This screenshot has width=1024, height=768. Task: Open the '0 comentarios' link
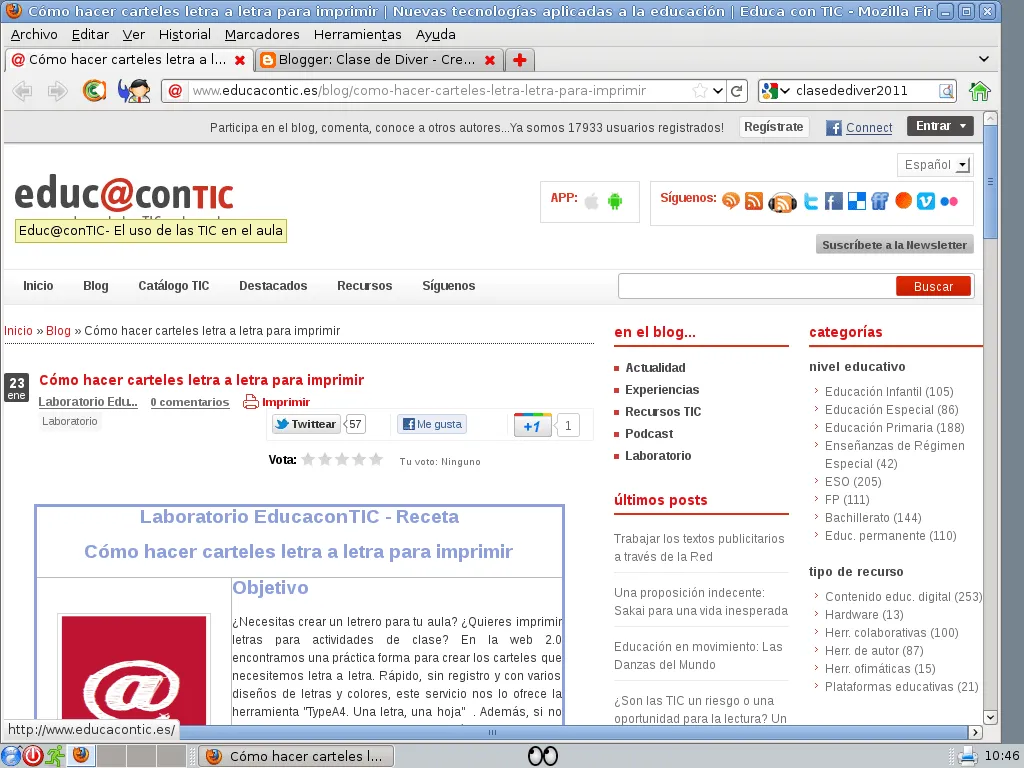190,402
